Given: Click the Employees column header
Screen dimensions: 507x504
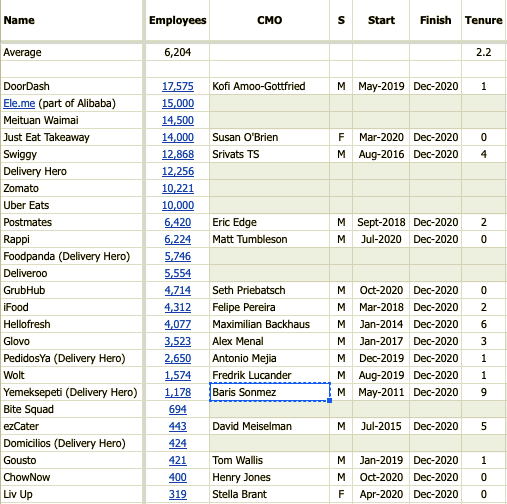Looking at the screenshot, I should (x=178, y=20).
